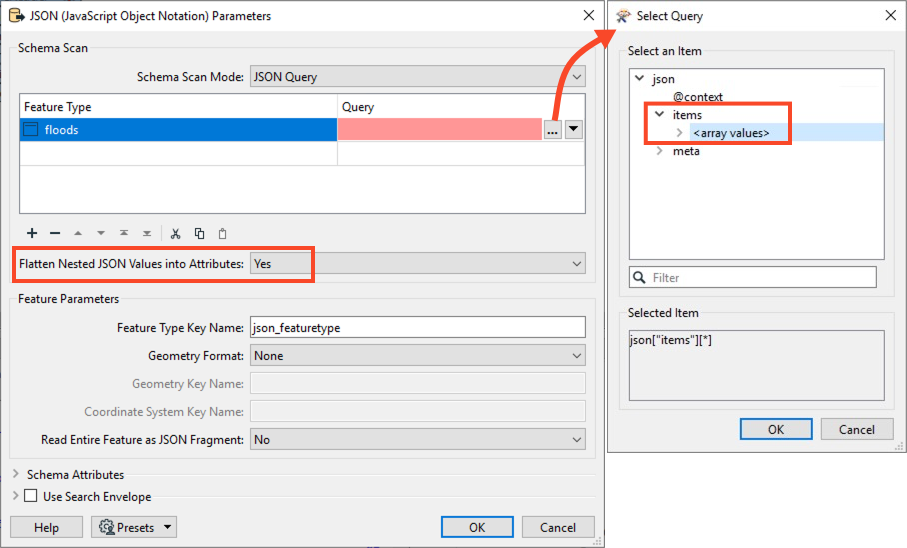Click the search icon in Filter box
This screenshot has width=907, height=548.
(639, 277)
